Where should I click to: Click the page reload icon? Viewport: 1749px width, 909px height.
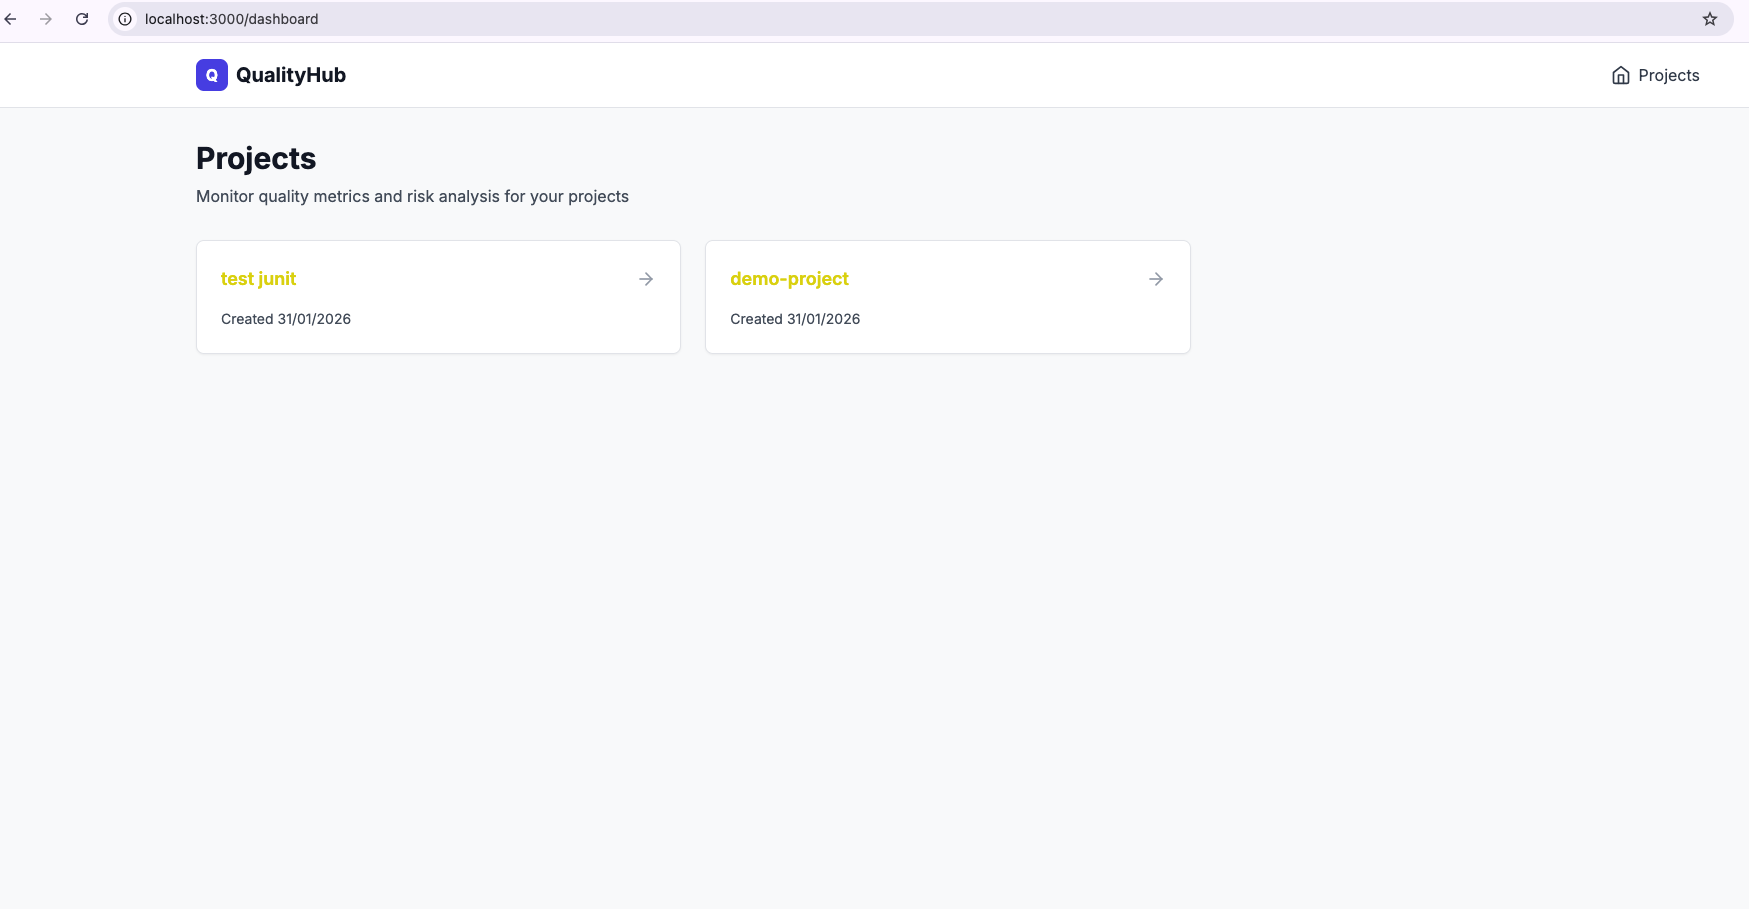(82, 18)
